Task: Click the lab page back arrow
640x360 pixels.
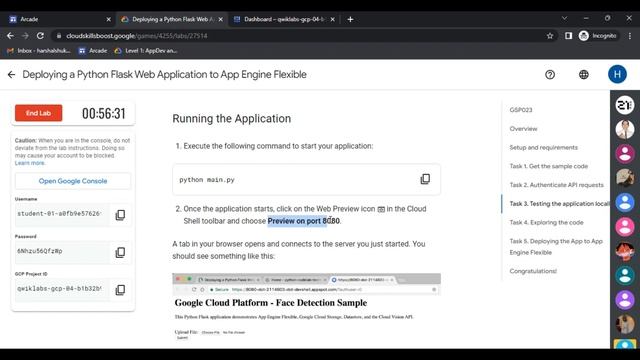Action: [x=11, y=74]
